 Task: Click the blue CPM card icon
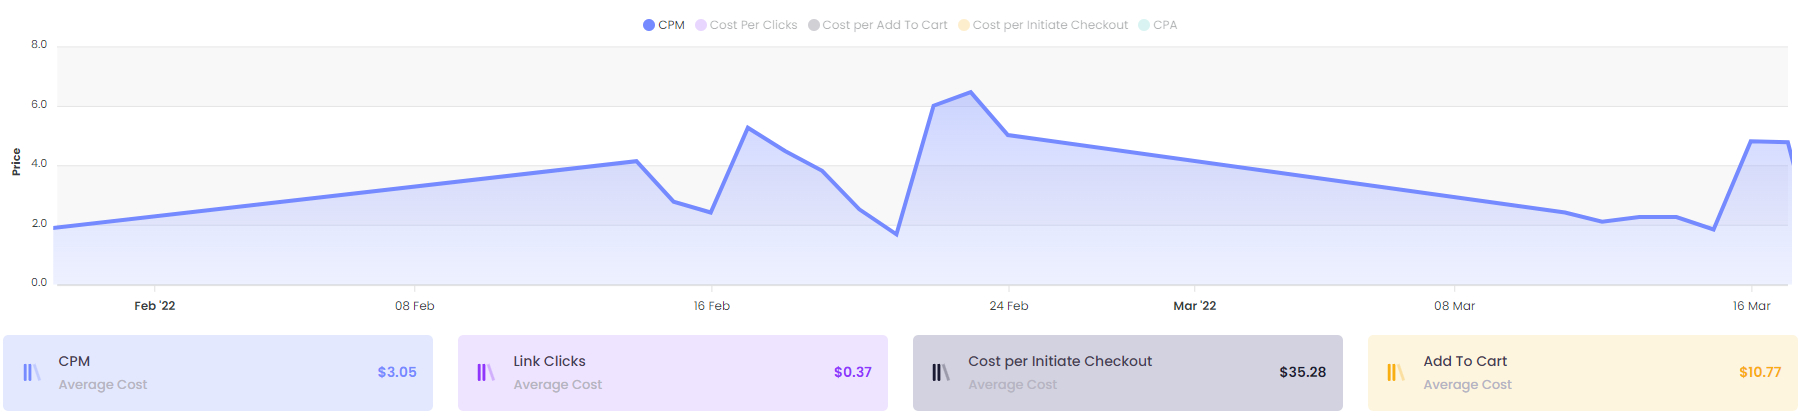point(32,373)
